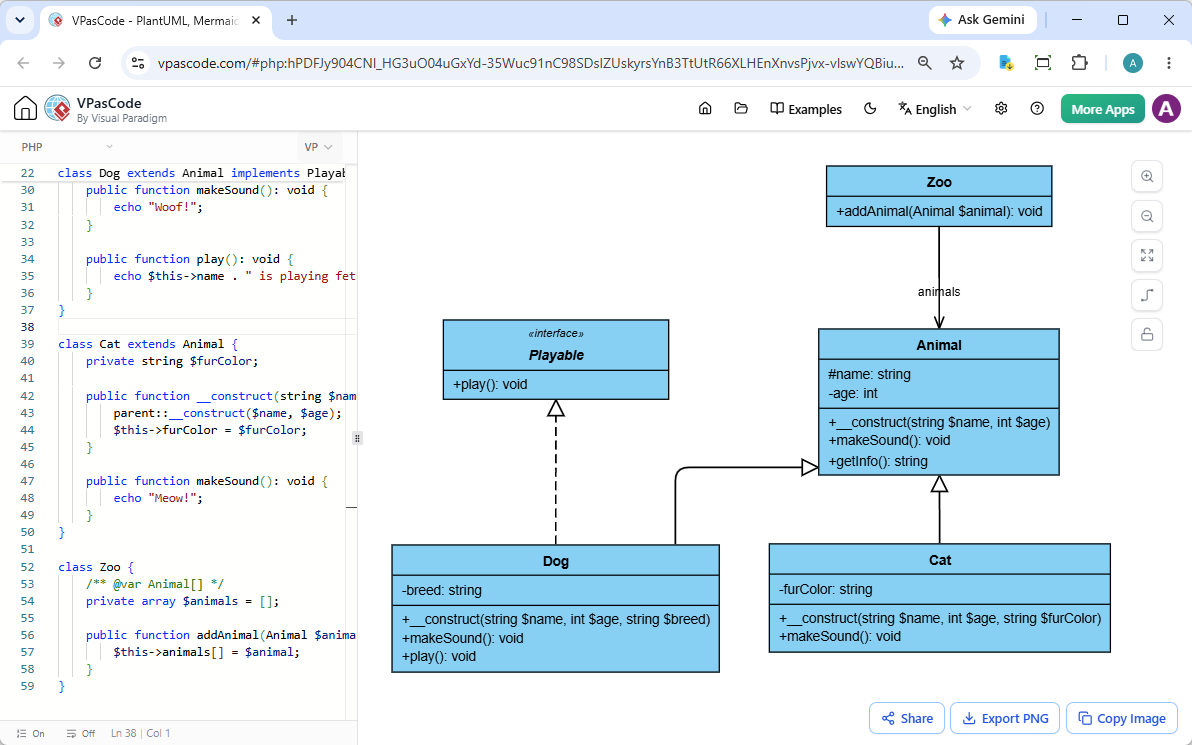This screenshot has width=1192, height=745.
Task: Reload the page
Action: (95, 63)
